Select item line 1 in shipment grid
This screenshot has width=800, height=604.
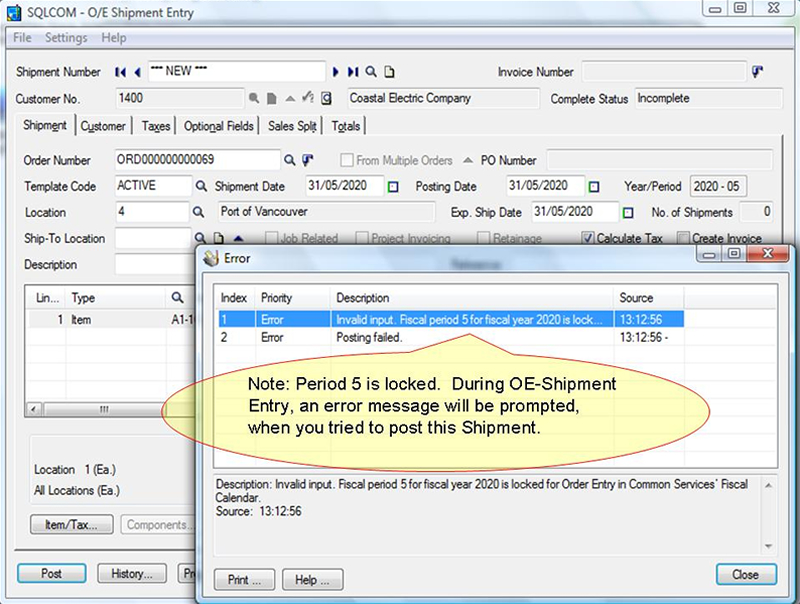(111, 320)
